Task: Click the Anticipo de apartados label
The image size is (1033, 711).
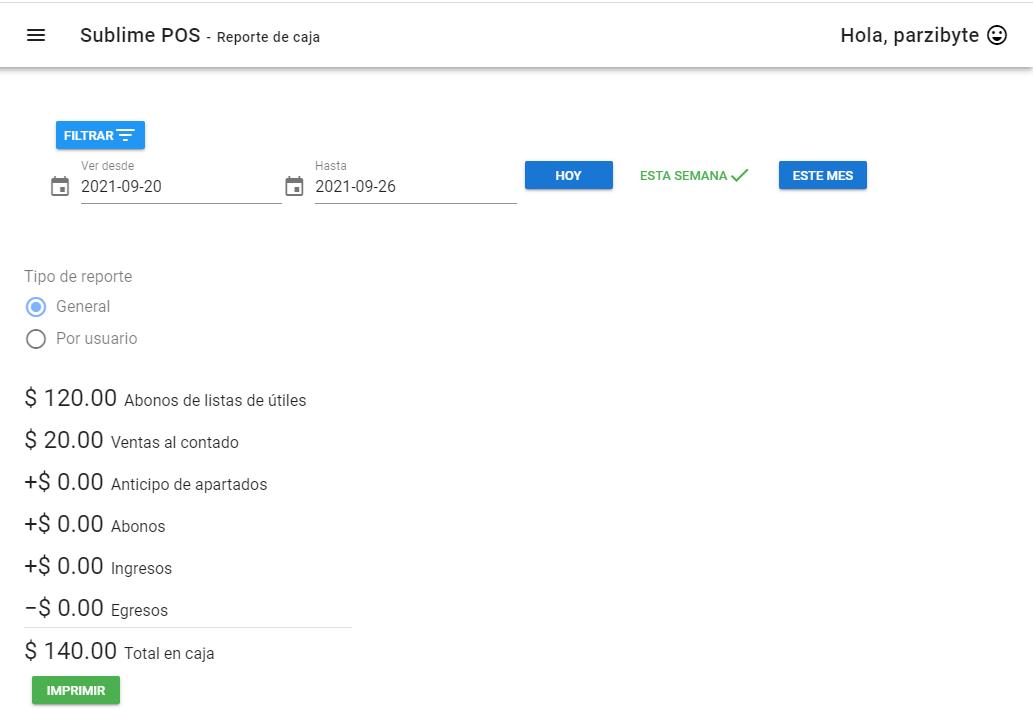Action: (x=189, y=484)
